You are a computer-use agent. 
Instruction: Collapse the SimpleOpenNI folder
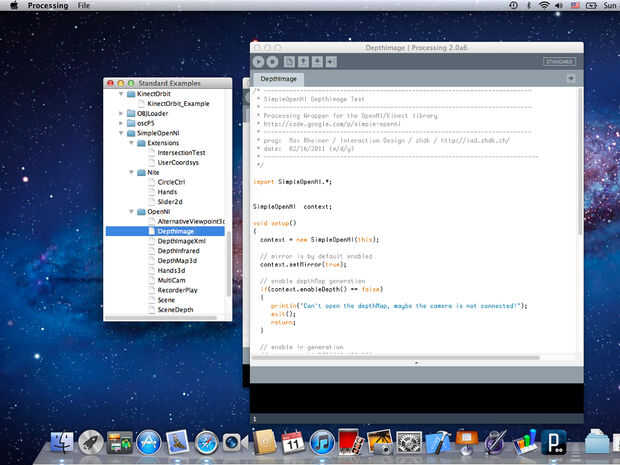(121, 132)
